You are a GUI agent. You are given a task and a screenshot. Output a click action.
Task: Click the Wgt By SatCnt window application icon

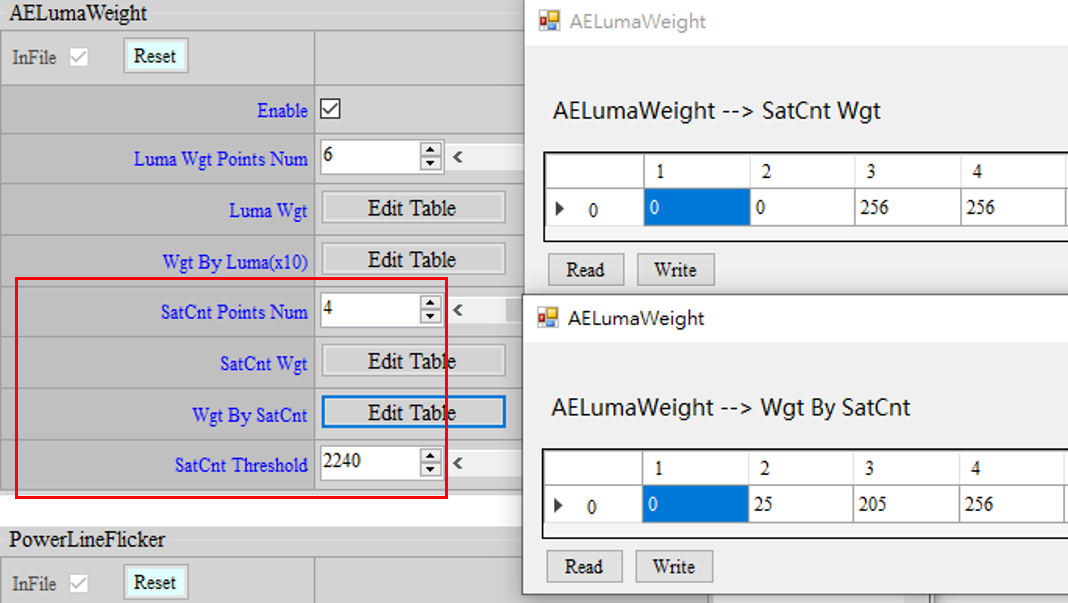click(x=548, y=316)
